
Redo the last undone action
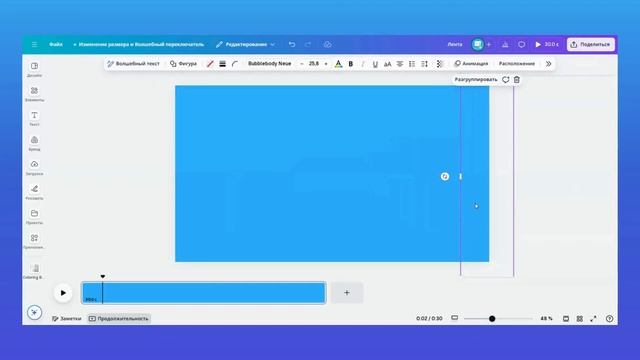308,44
